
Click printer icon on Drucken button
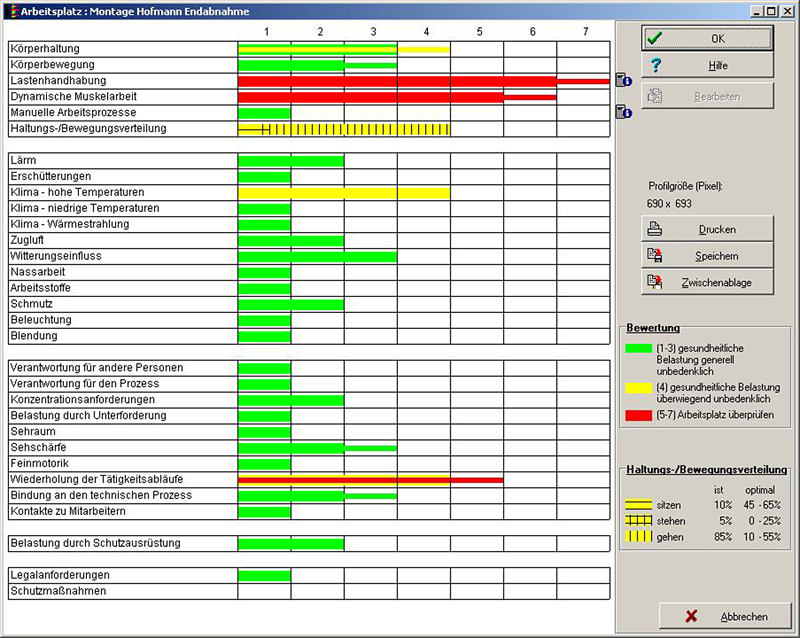click(x=655, y=229)
